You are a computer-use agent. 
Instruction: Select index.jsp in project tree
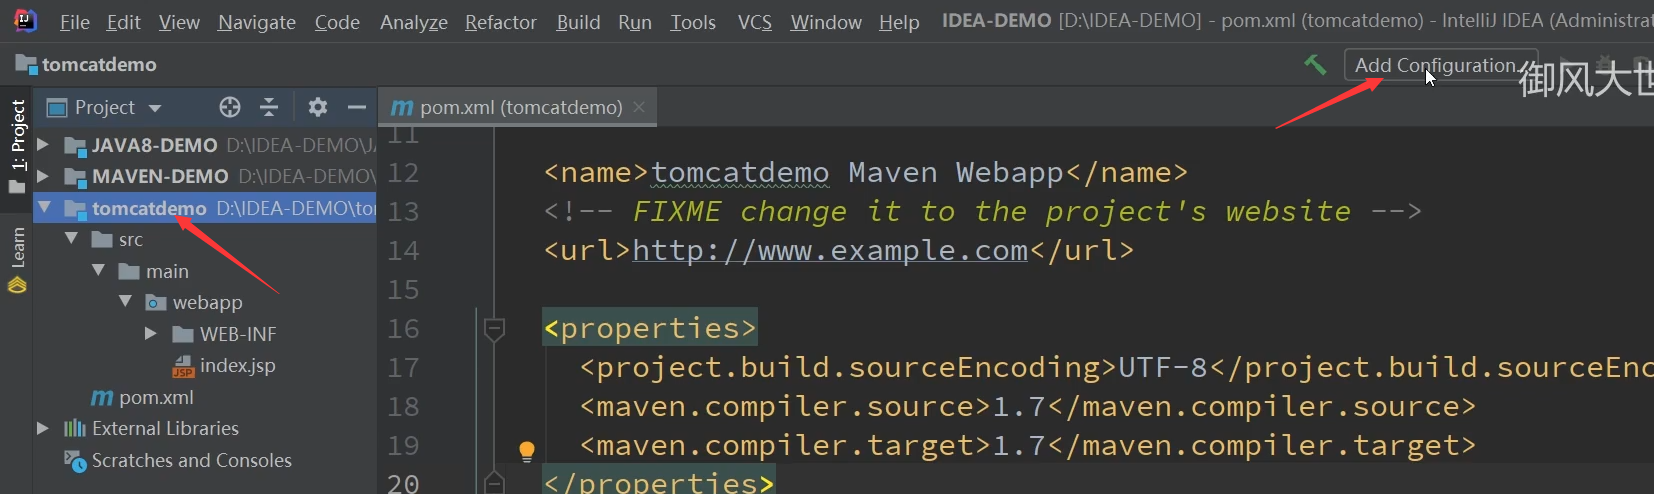pyautogui.click(x=205, y=365)
